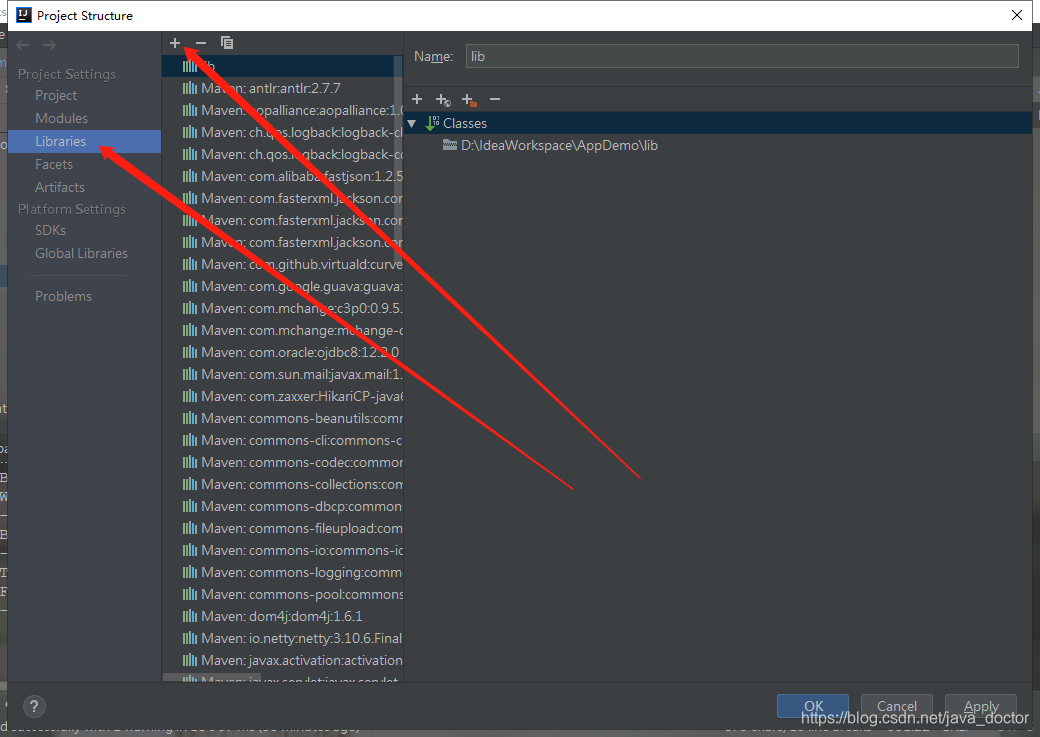The height and width of the screenshot is (737, 1040).
Task: Select Maven: com.mchange:mchange-c library
Action: (x=283, y=330)
